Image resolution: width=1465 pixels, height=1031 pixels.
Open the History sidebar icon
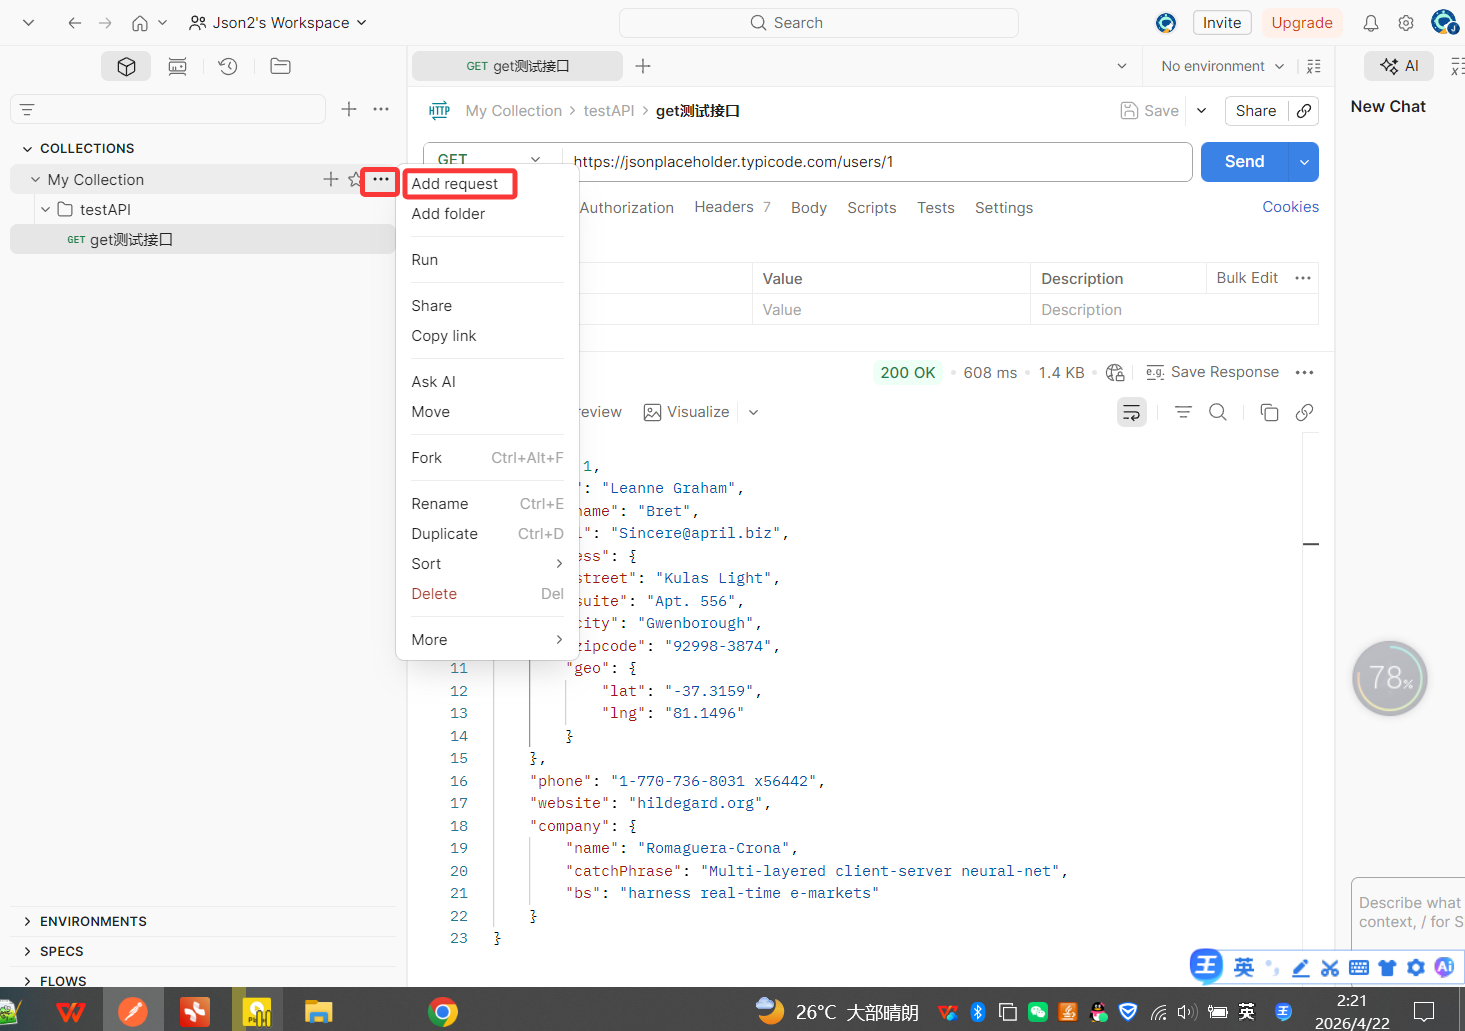click(x=228, y=66)
